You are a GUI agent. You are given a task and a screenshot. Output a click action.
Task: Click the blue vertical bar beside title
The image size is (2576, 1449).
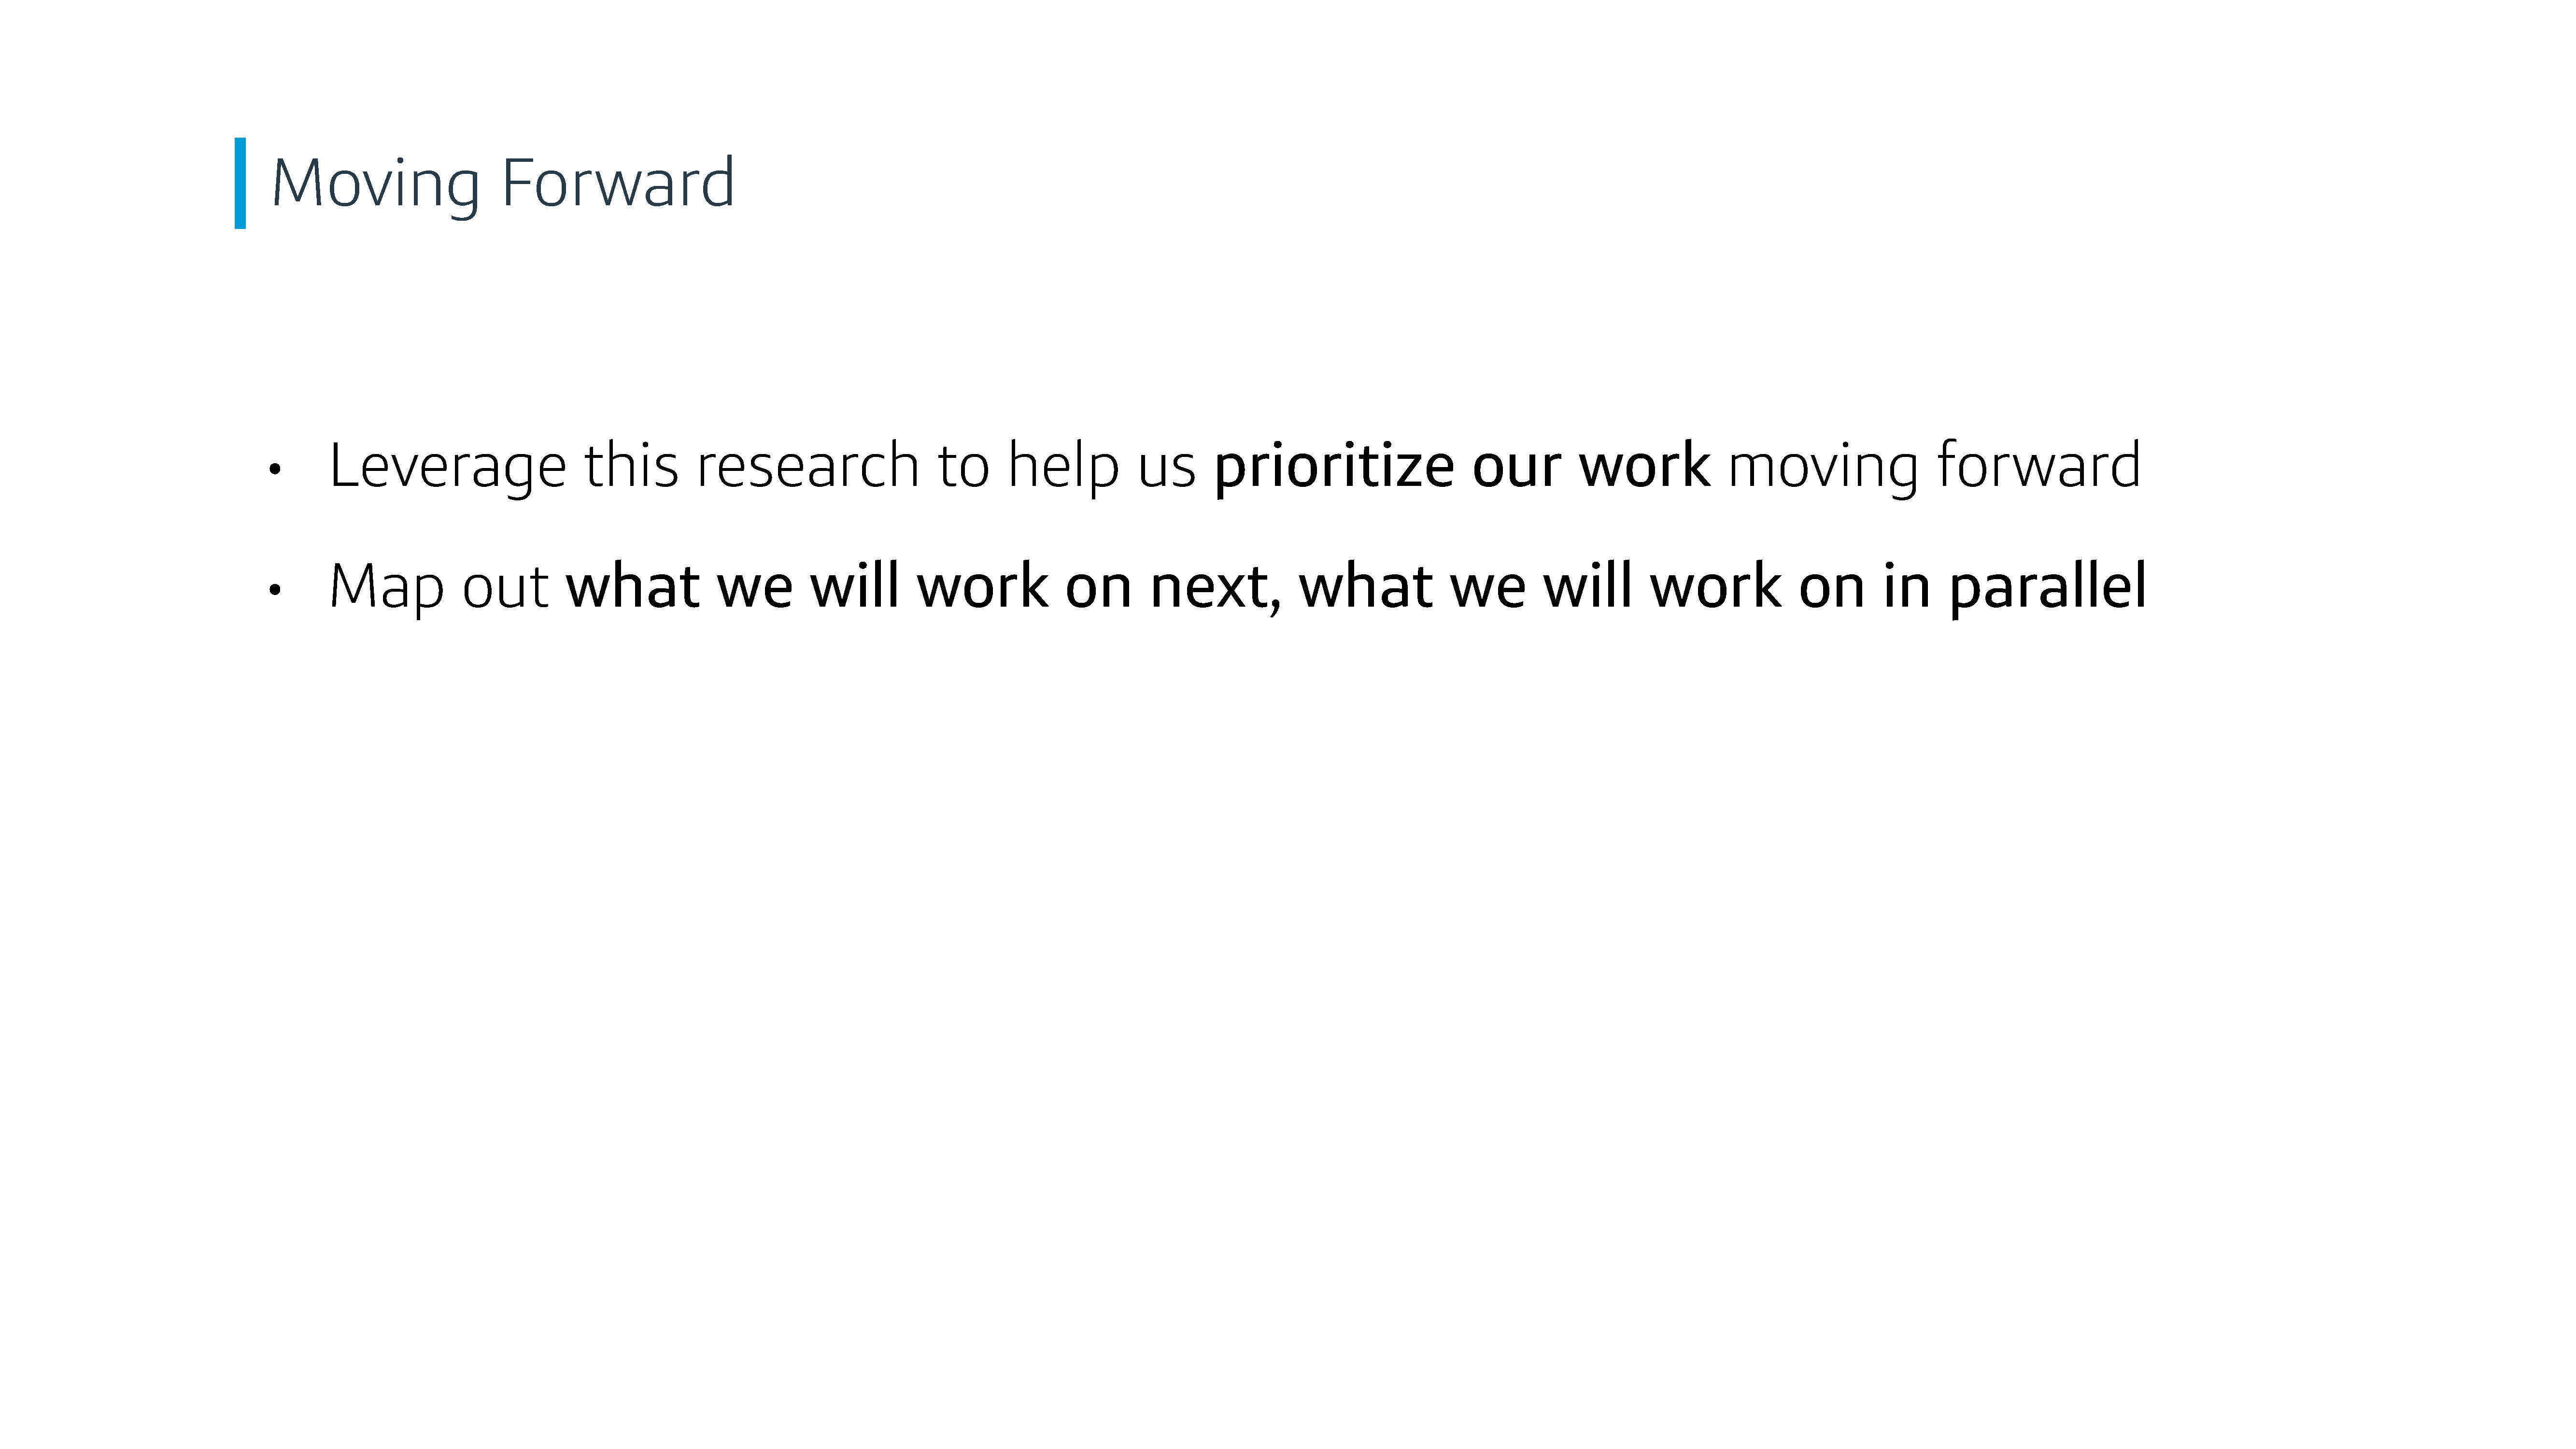240,183
